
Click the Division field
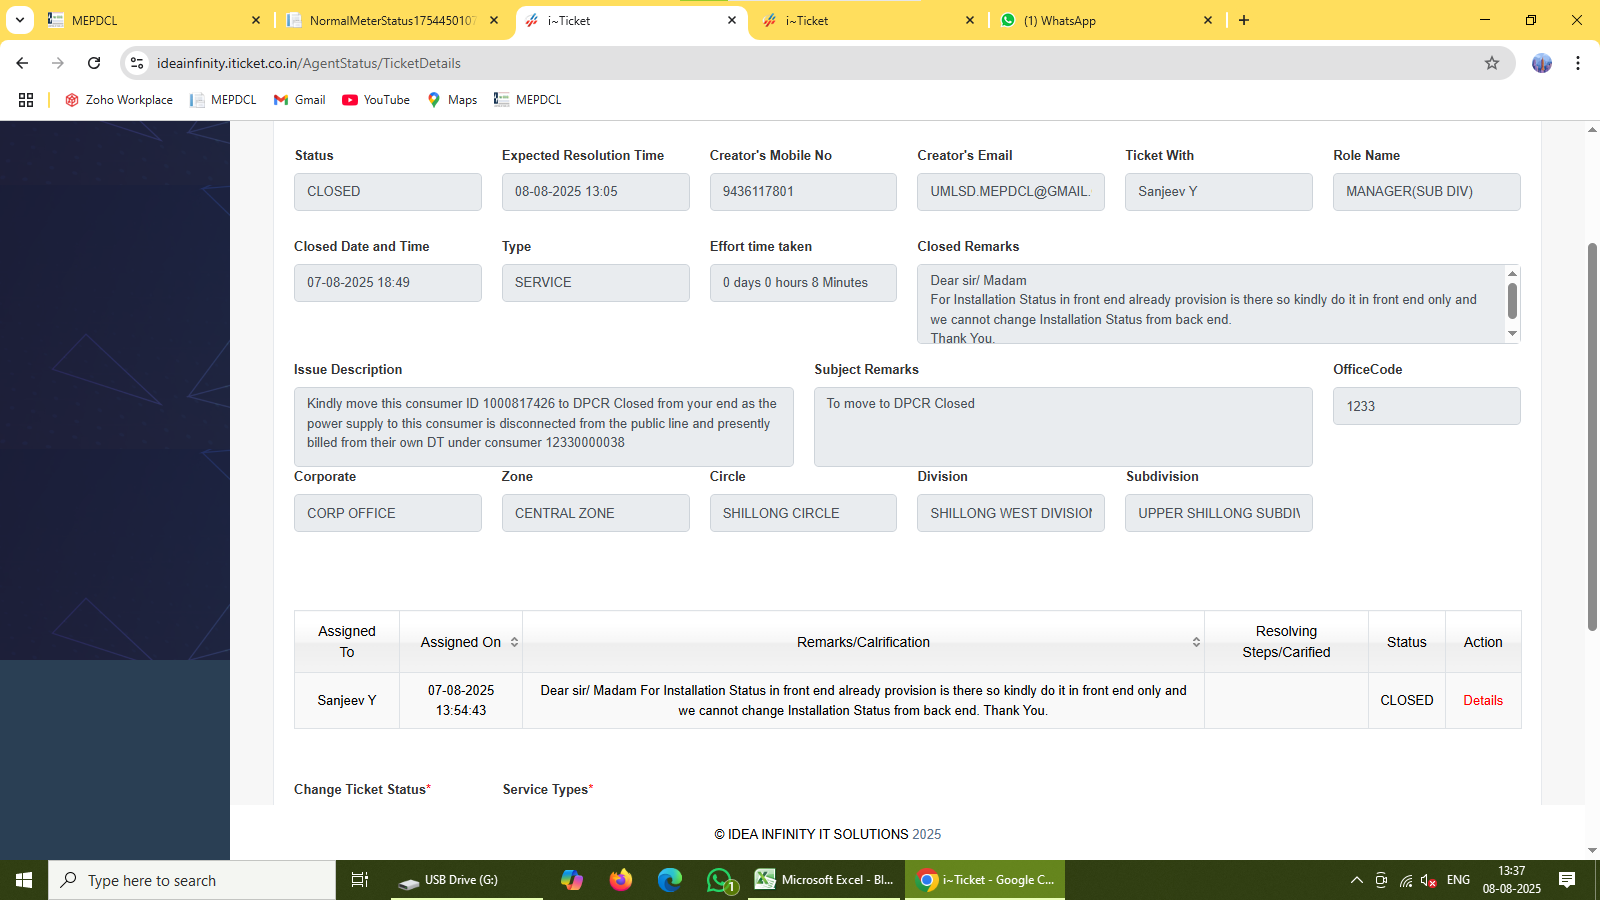pos(1011,513)
